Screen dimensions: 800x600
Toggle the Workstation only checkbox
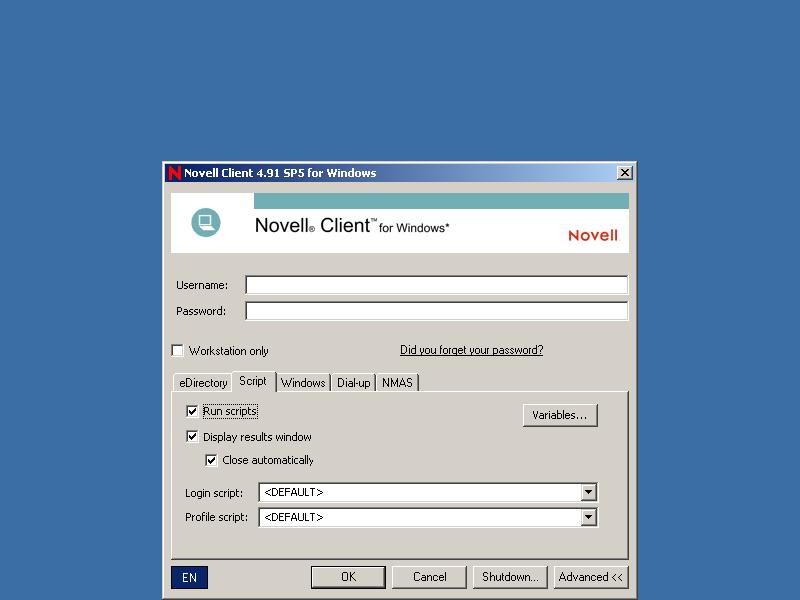click(x=178, y=351)
